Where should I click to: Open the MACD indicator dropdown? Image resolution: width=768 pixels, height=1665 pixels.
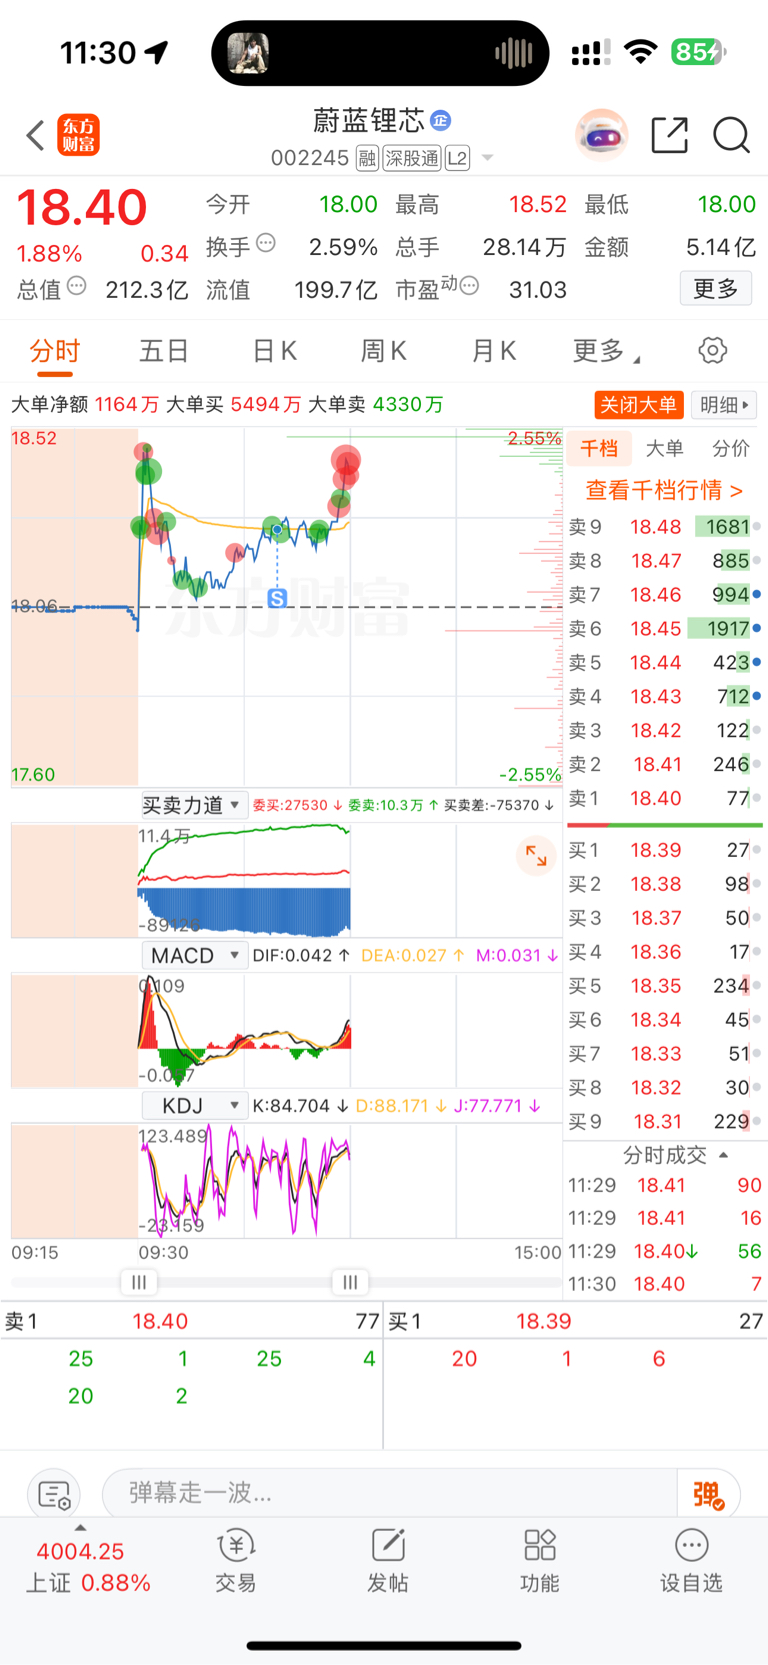(193, 955)
